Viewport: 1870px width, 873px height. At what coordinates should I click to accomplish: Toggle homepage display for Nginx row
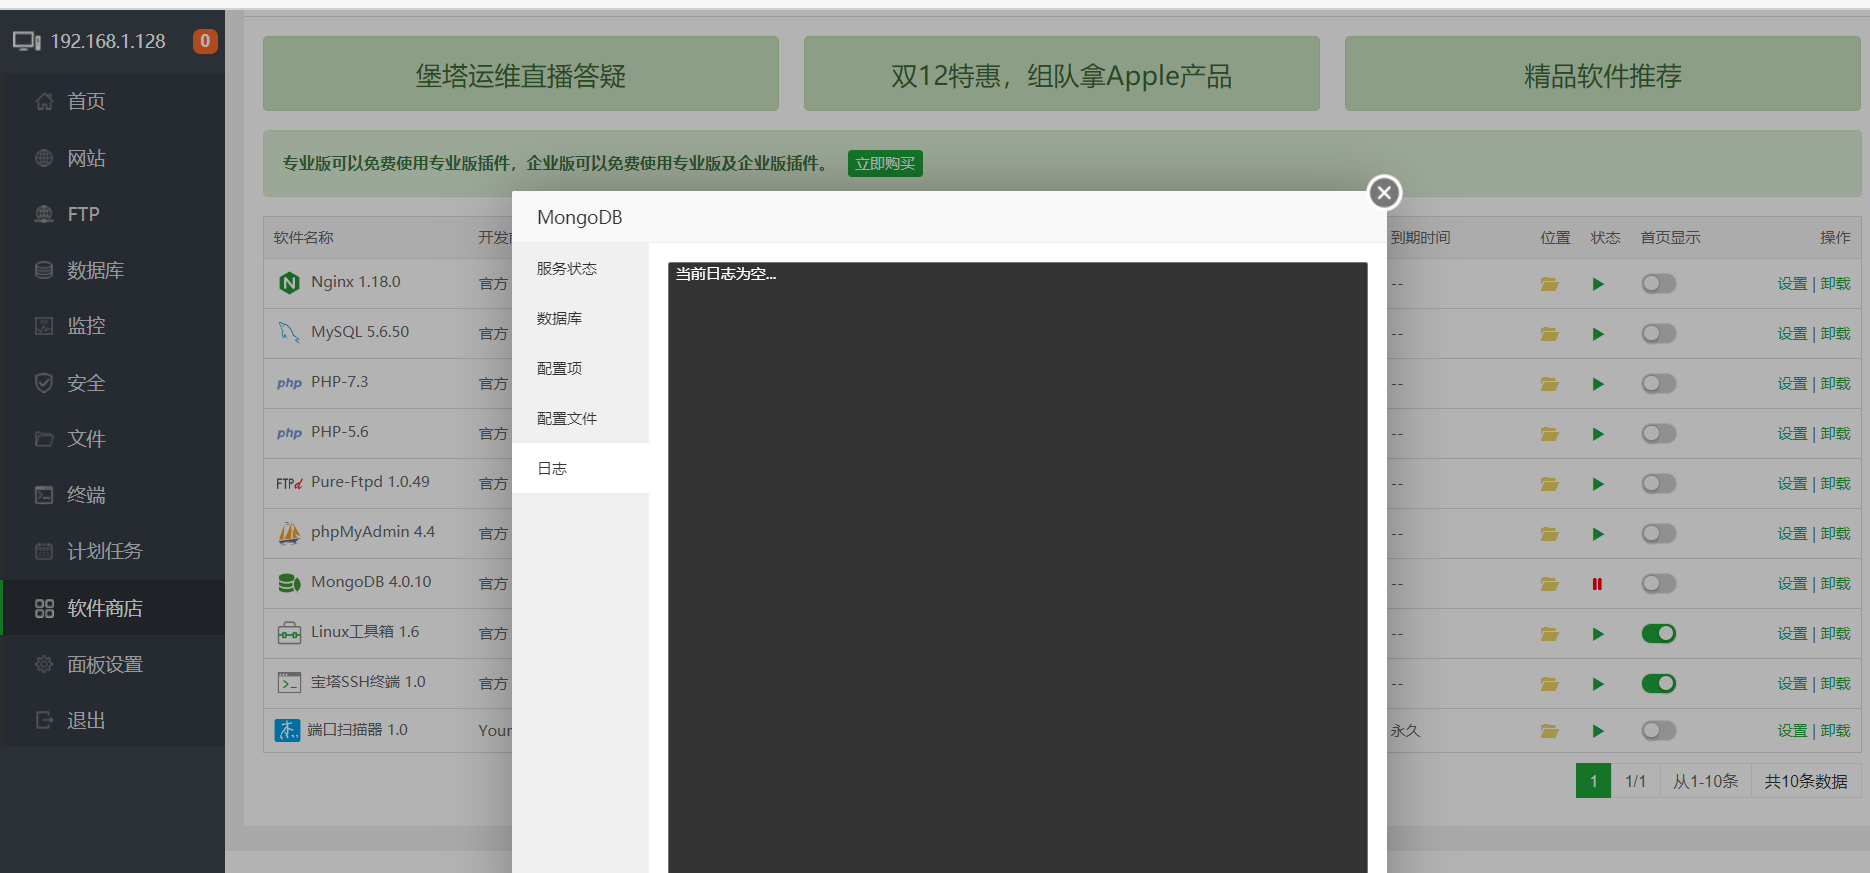click(x=1659, y=284)
